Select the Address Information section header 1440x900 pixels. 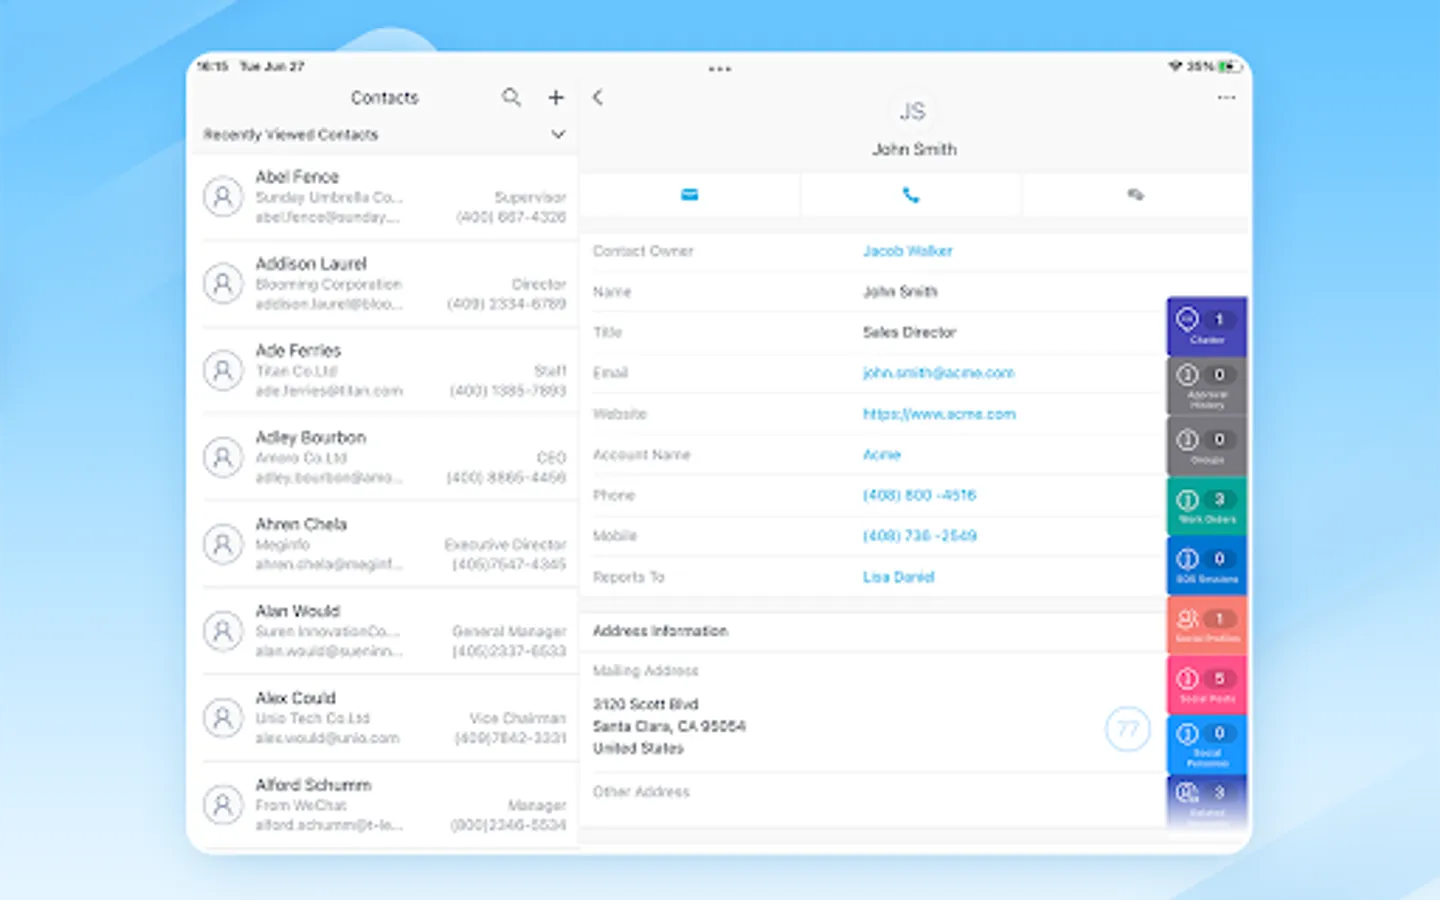[661, 631]
